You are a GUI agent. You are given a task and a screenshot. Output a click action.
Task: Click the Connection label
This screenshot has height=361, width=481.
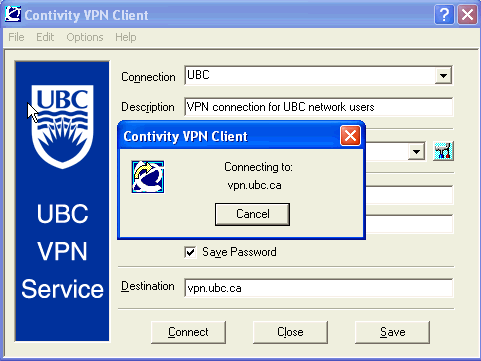[x=148, y=77]
